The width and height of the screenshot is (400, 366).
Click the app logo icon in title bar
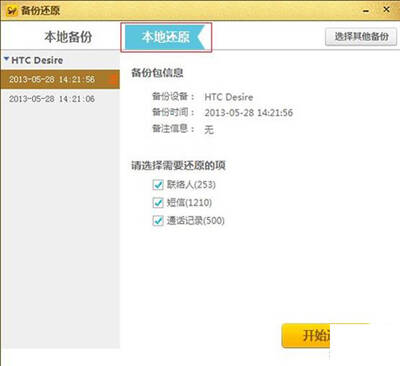(12, 11)
